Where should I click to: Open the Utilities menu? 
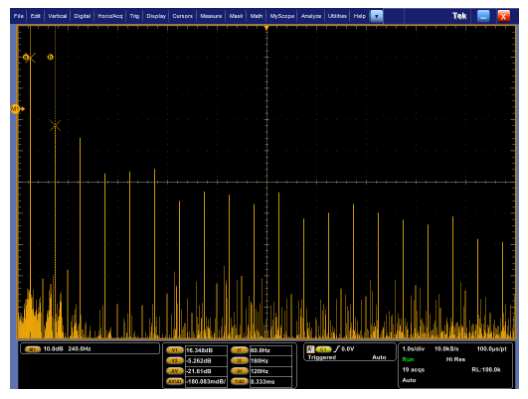click(x=337, y=16)
